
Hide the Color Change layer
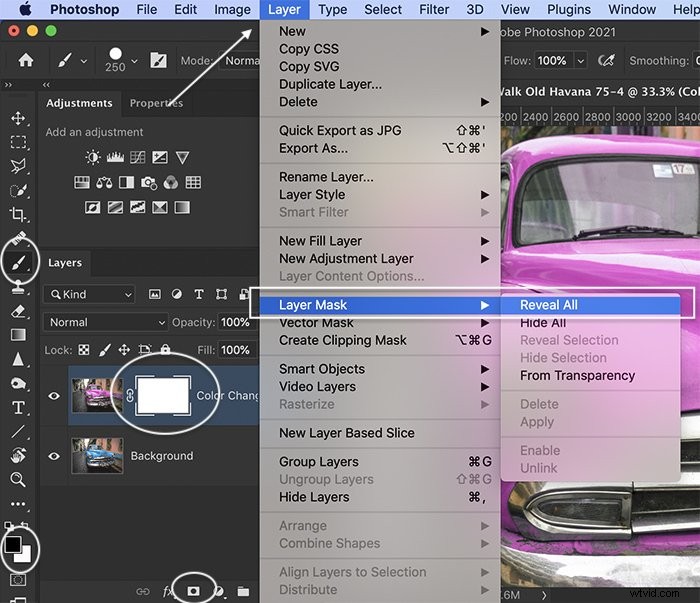tap(54, 396)
